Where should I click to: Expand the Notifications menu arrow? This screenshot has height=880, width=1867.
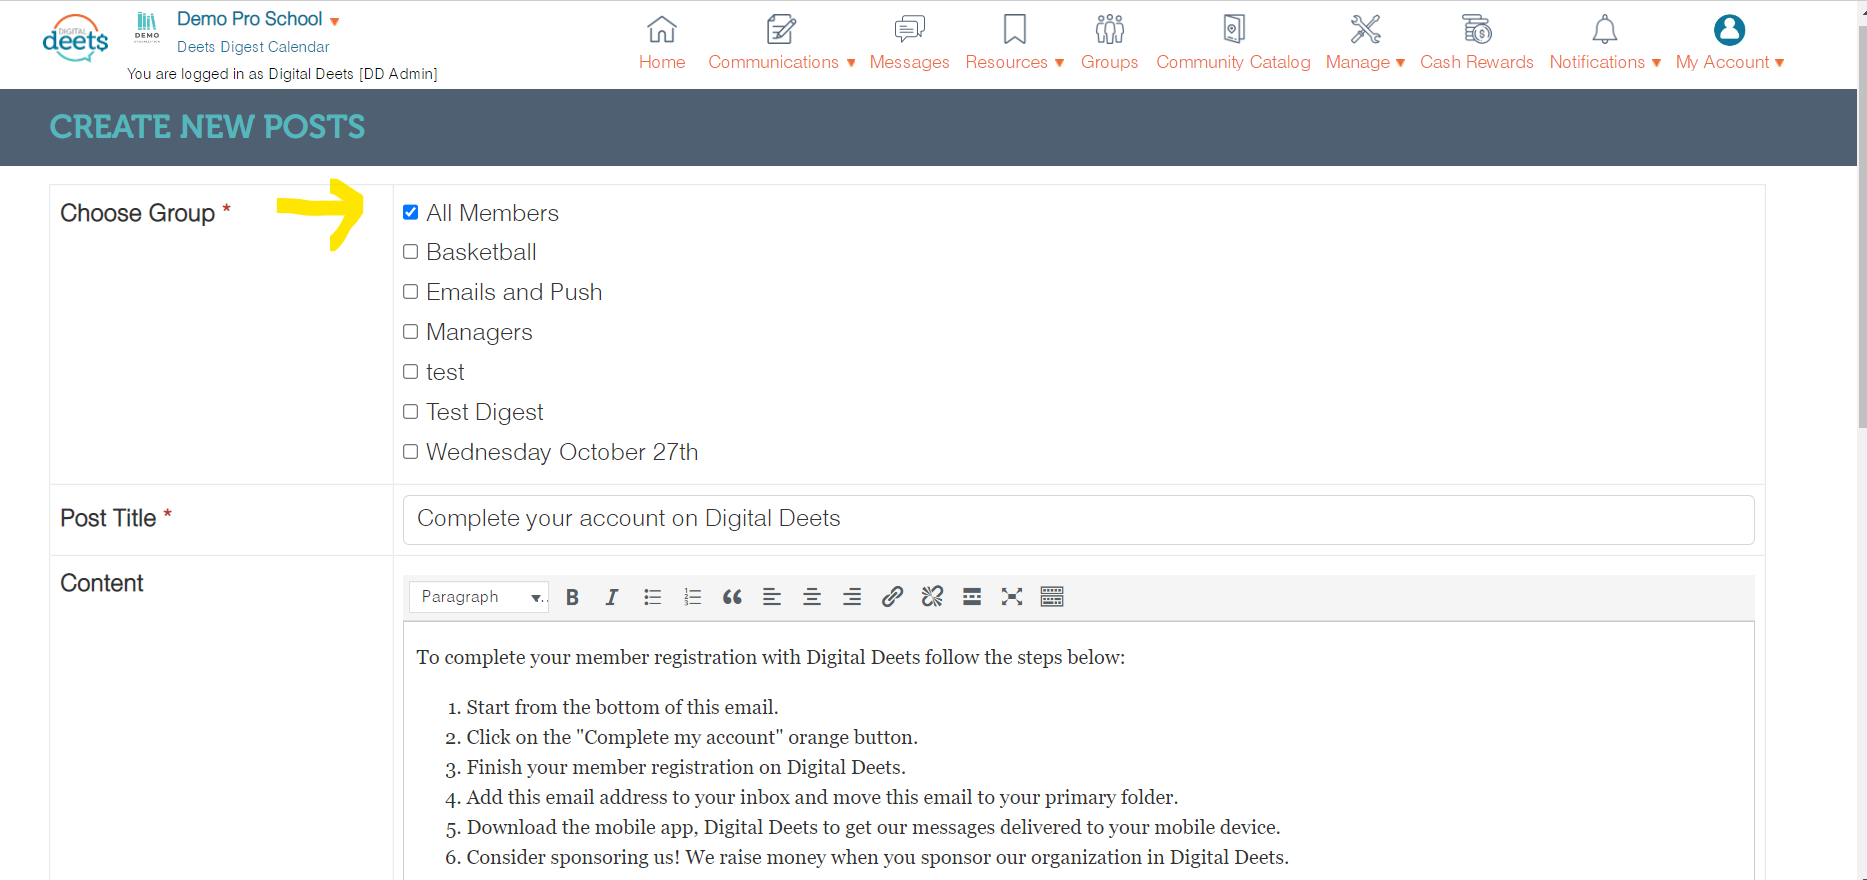pyautogui.click(x=1656, y=63)
